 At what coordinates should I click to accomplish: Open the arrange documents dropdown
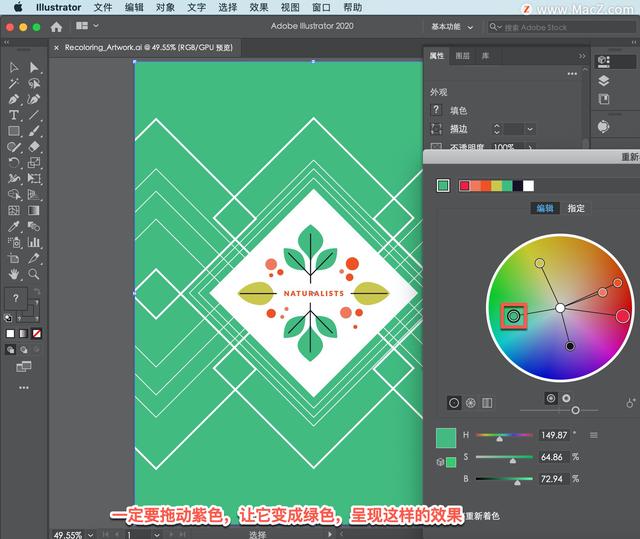coord(87,26)
